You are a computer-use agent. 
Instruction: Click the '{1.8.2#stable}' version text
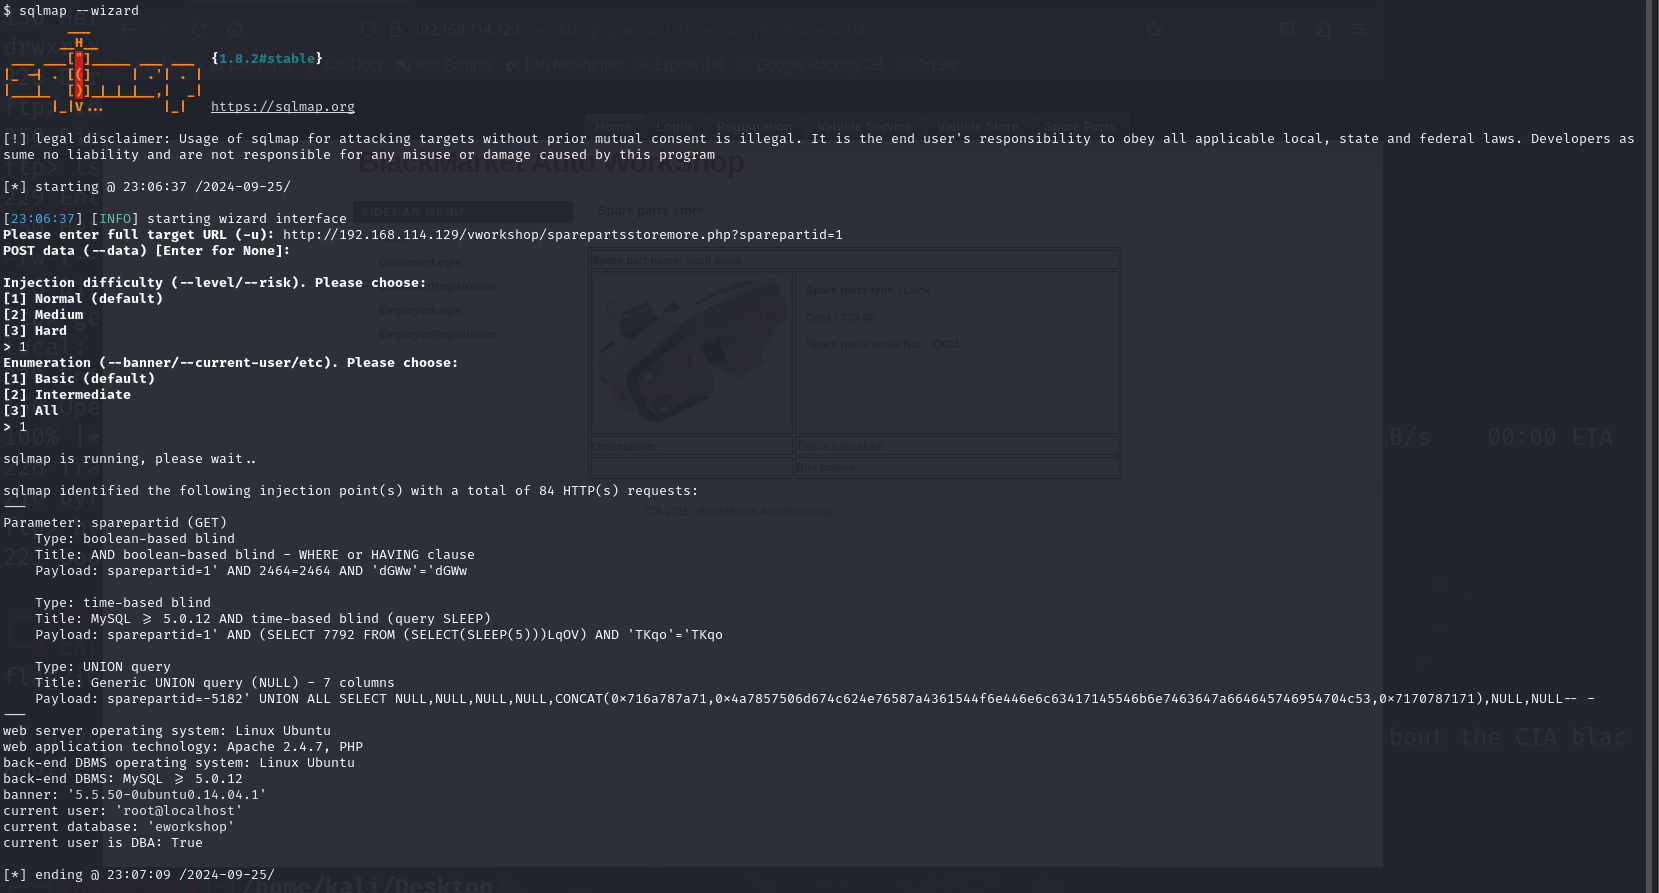[x=267, y=58]
